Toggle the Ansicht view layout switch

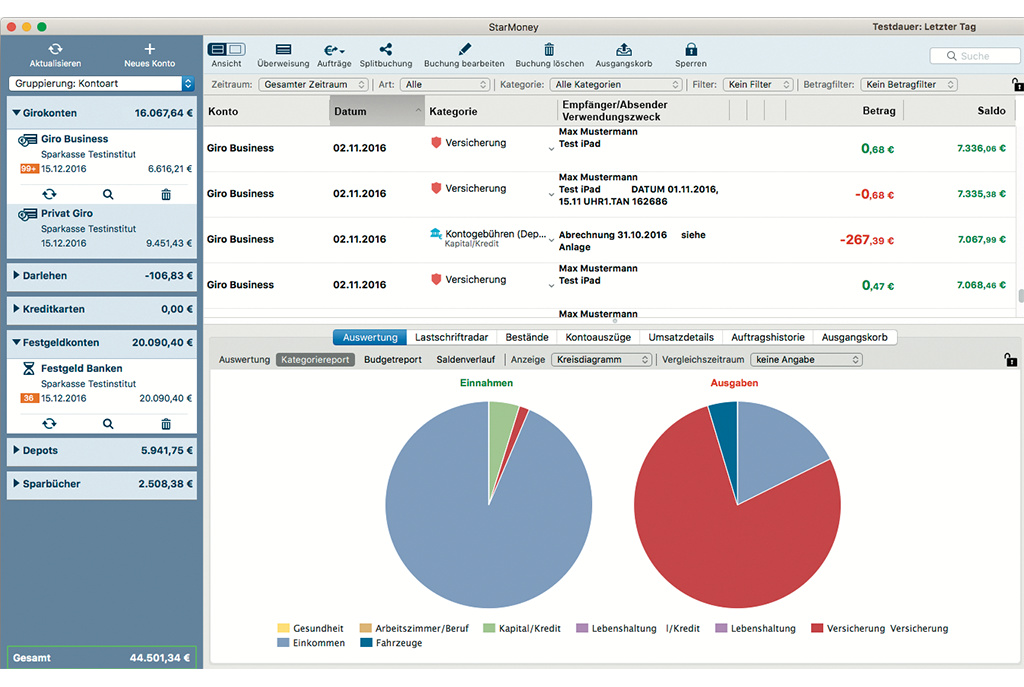point(226,49)
